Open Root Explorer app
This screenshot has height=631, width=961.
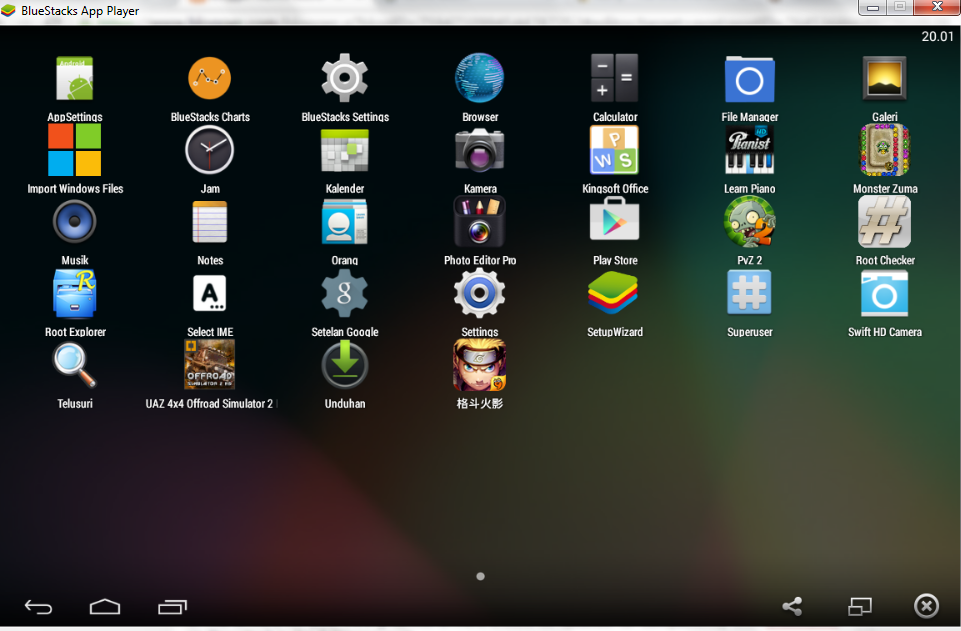point(75,294)
